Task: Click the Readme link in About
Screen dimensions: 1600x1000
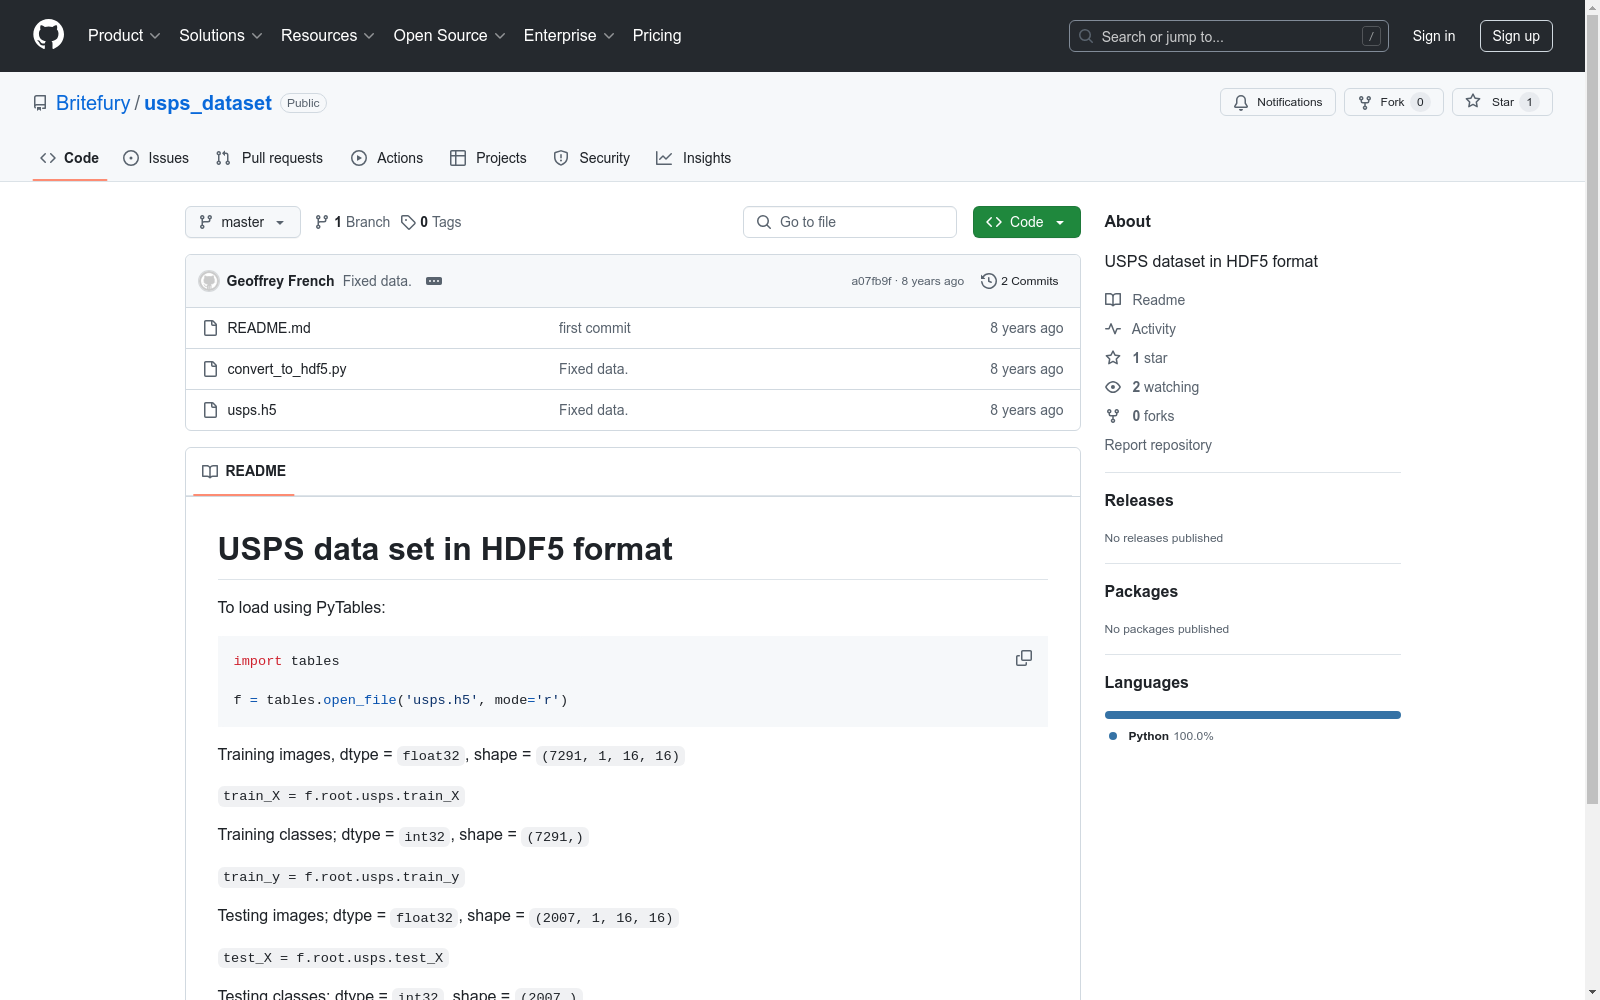Action: click(x=1145, y=300)
